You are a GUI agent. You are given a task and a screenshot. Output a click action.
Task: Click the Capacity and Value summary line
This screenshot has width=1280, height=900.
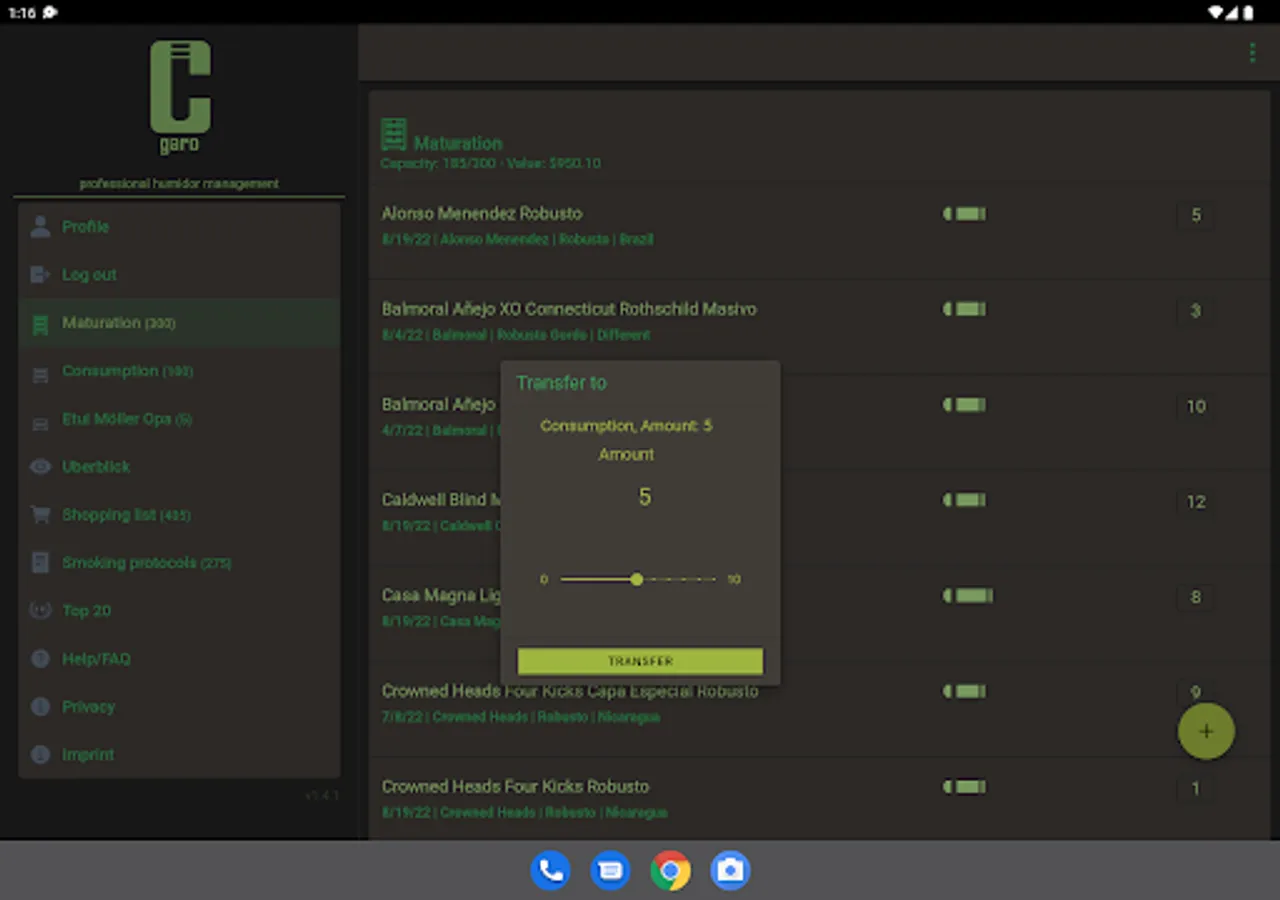(491, 163)
